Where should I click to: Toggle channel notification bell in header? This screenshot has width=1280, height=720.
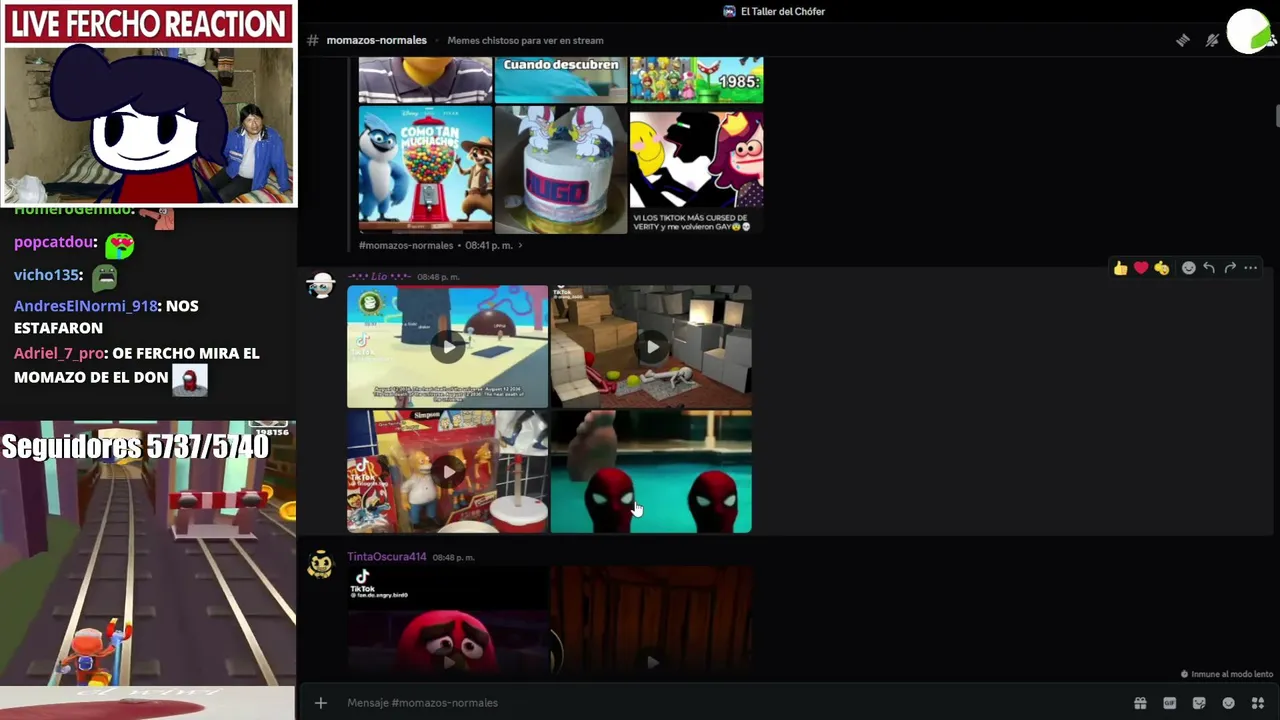[1212, 40]
